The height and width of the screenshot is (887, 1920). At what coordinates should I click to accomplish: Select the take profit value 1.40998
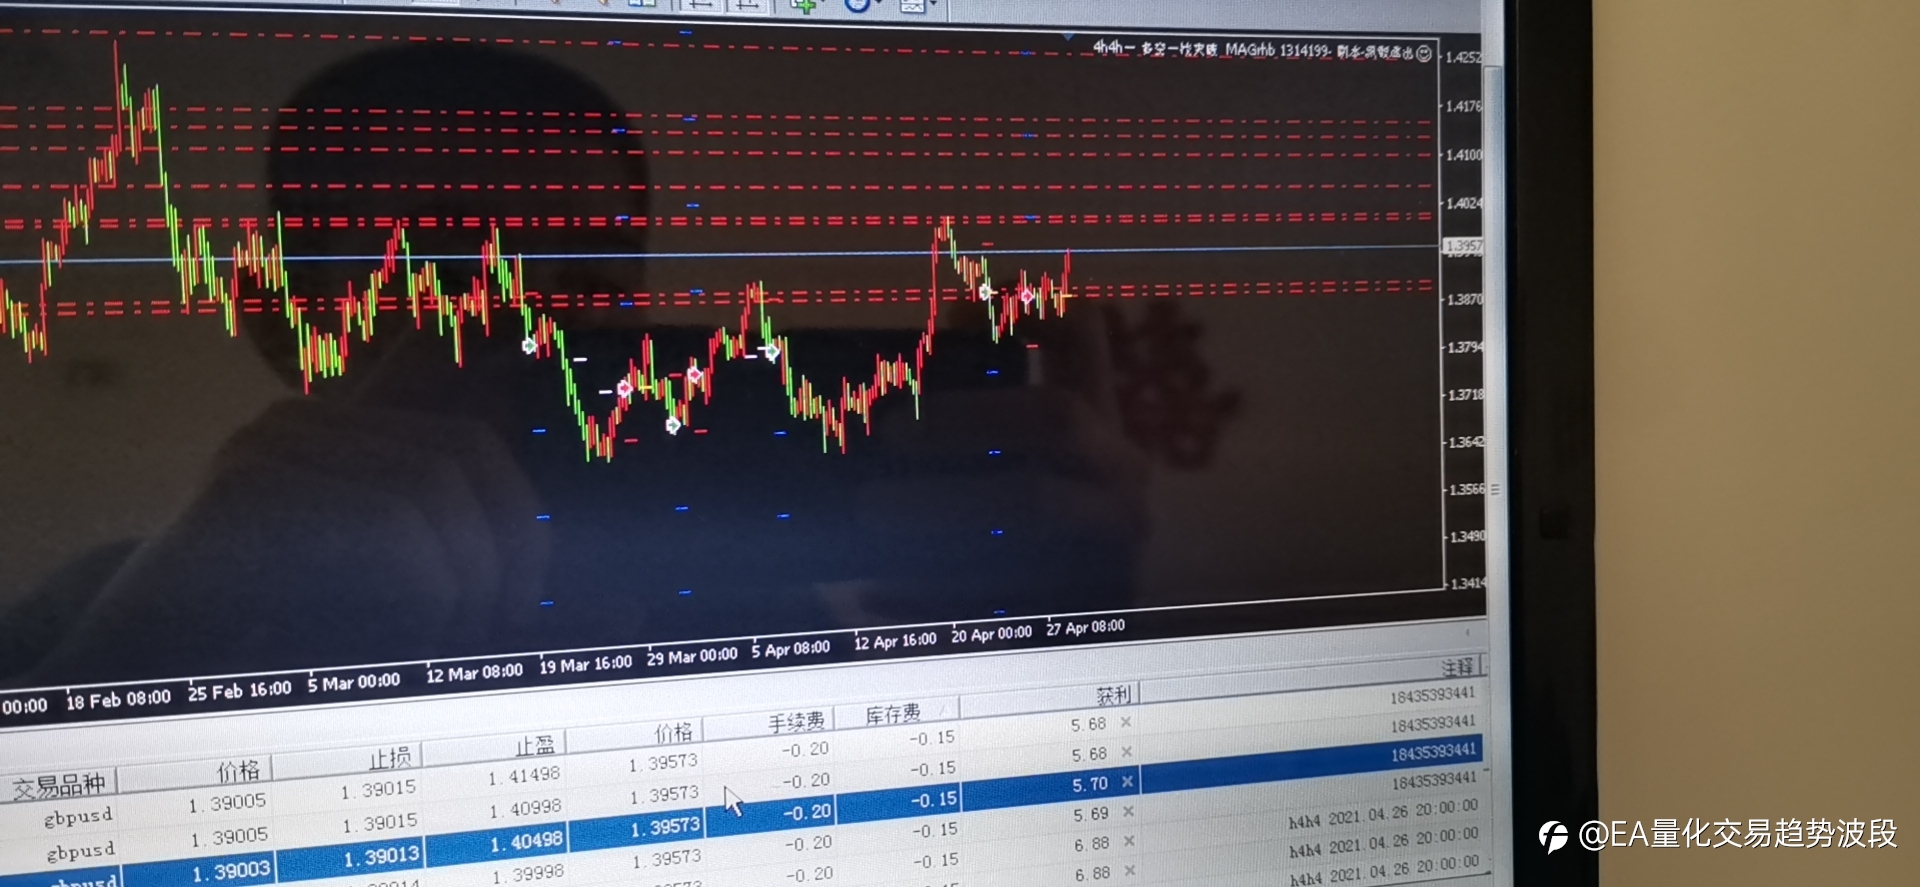pos(525,808)
